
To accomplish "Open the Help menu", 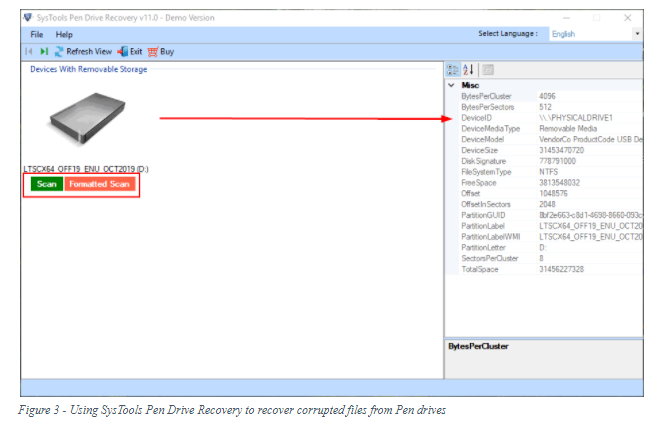I will click(x=64, y=35).
